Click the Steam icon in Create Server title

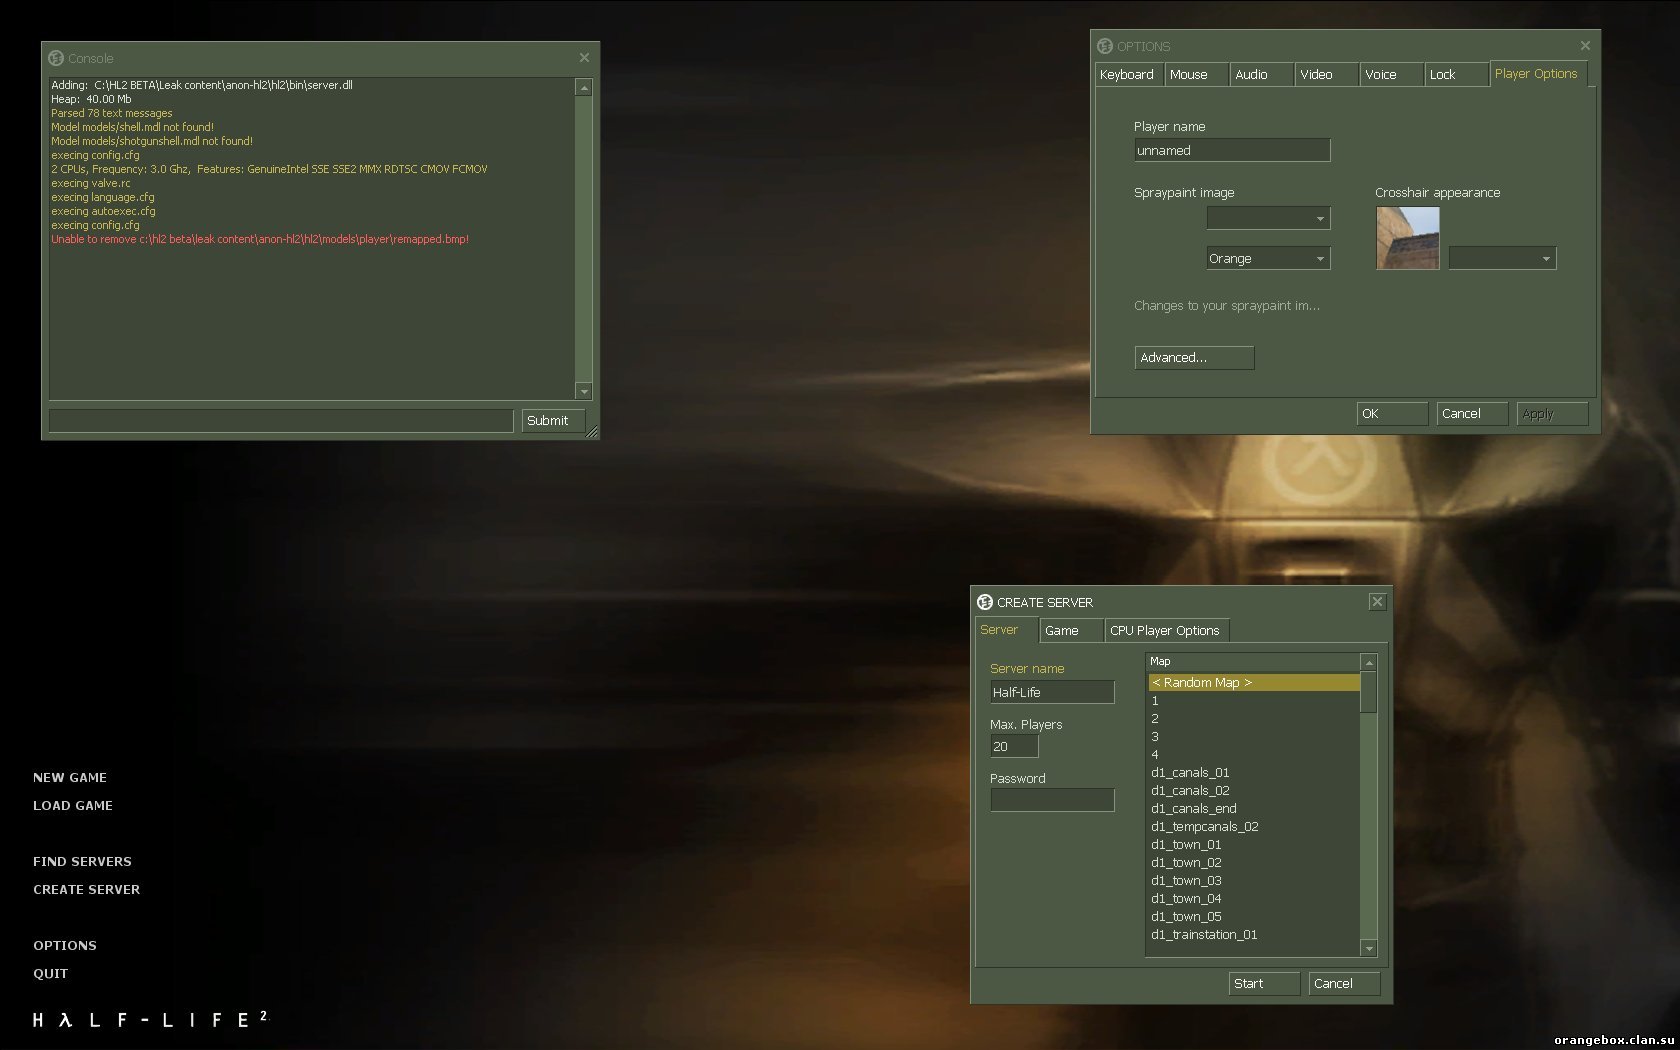point(985,602)
